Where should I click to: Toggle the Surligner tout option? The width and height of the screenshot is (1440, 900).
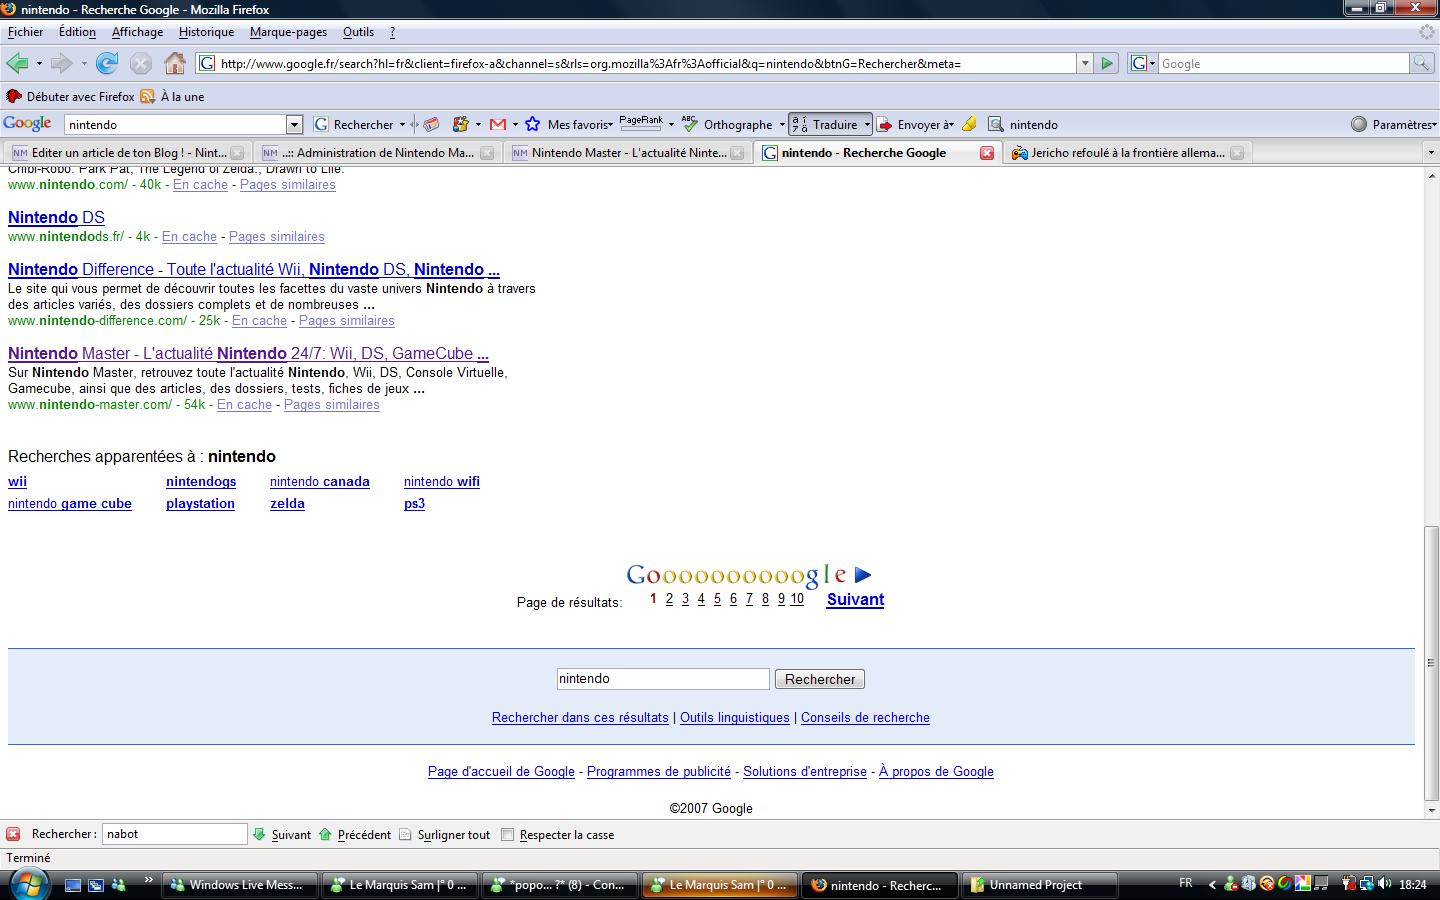[x=445, y=835]
